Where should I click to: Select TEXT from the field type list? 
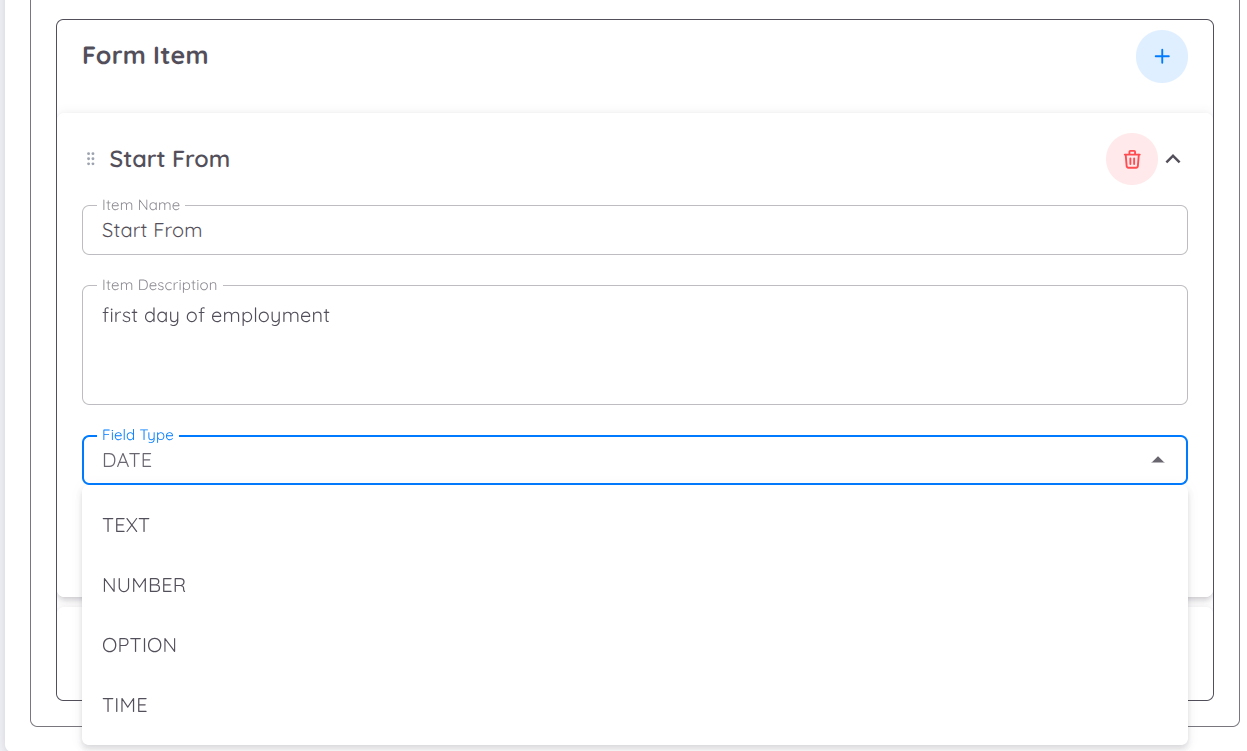tap(126, 525)
